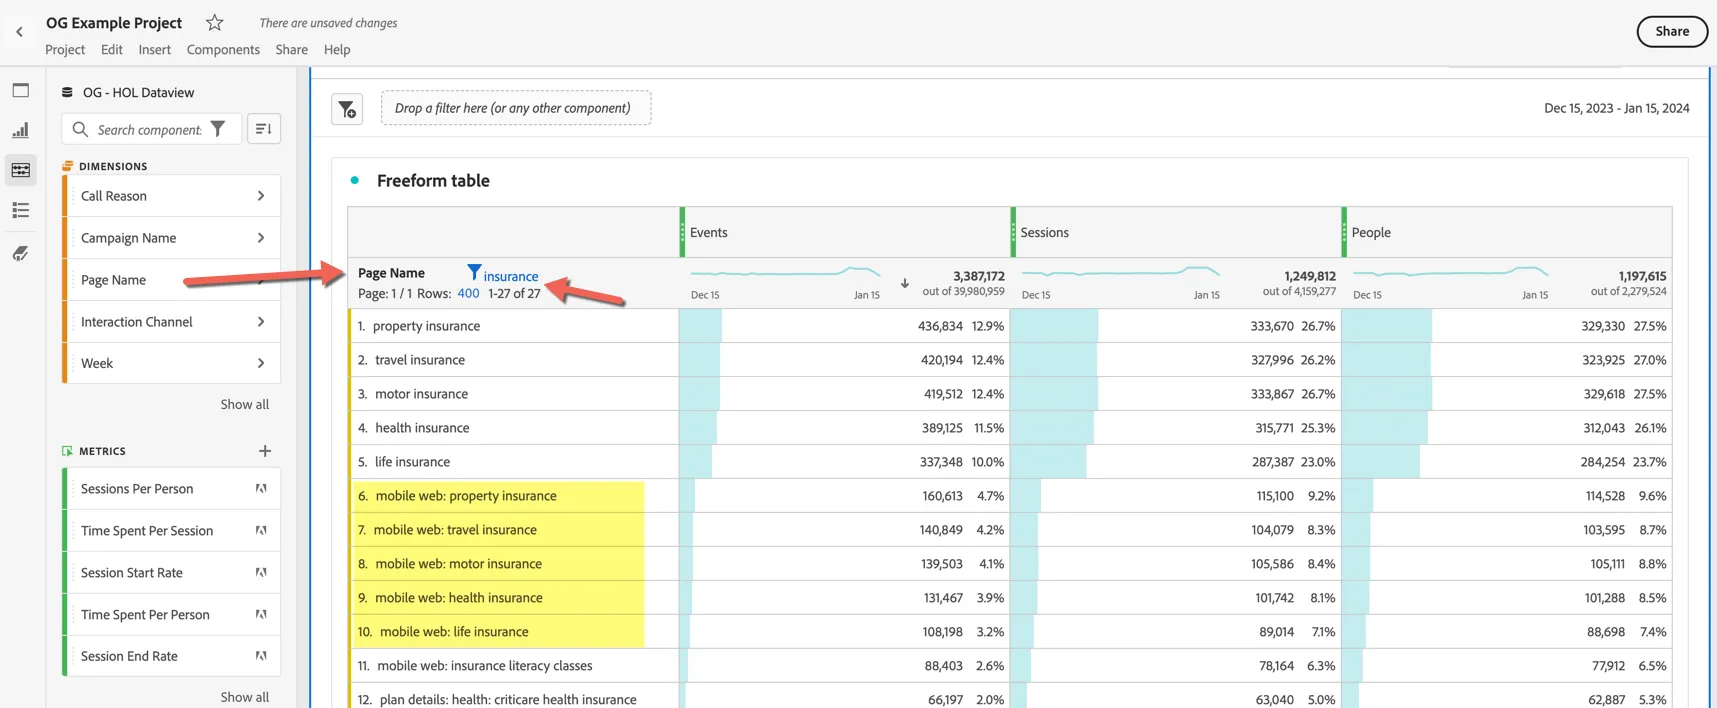The width and height of the screenshot is (1717, 708).
Task: Click the calculated metric icon on Session End Rate
Action: tap(261, 657)
